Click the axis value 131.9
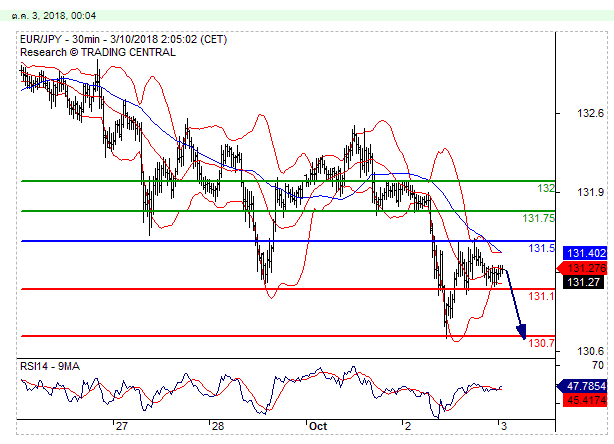 pyautogui.click(x=590, y=192)
